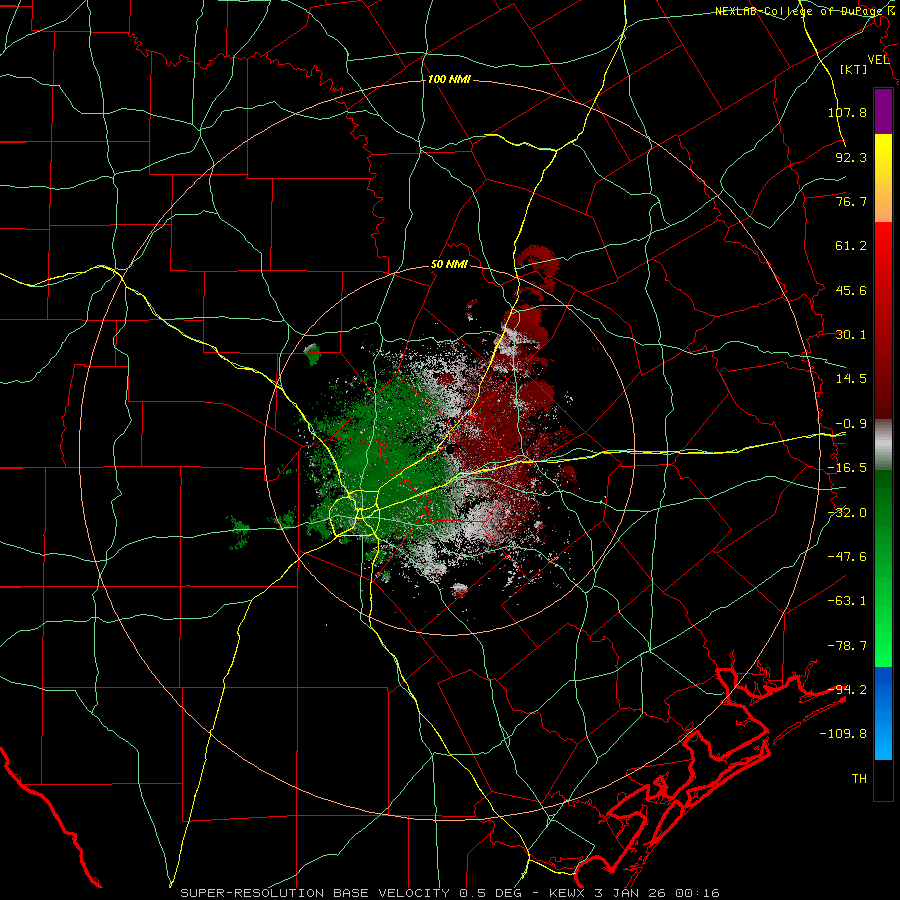Click the 30.1 velocity scale value
Image resolution: width=900 pixels, height=900 pixels.
tap(851, 335)
